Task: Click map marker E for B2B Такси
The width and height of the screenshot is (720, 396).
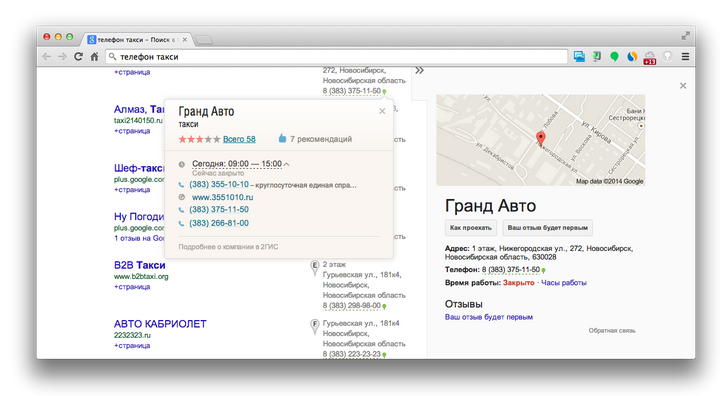Action: coord(315,267)
